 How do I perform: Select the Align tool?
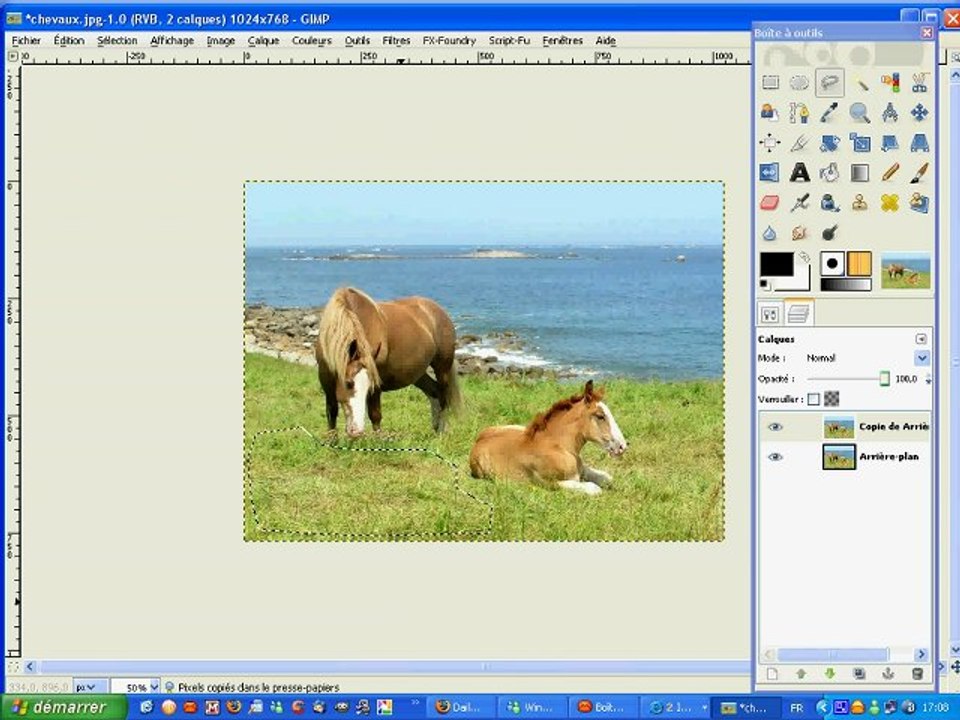tap(770, 143)
